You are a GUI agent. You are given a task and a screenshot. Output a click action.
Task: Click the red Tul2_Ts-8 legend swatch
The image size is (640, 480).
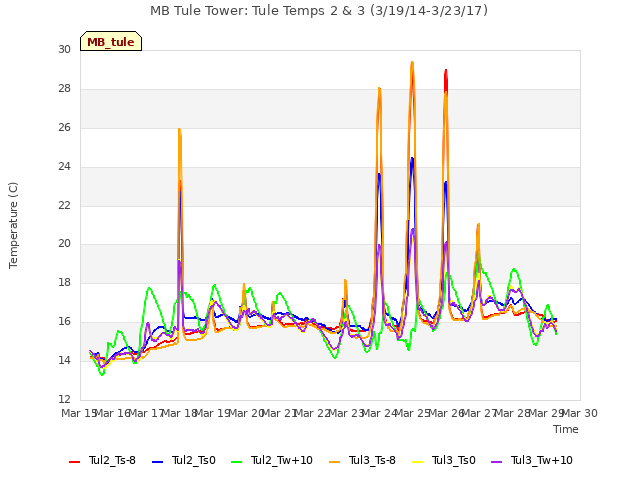pos(75,462)
